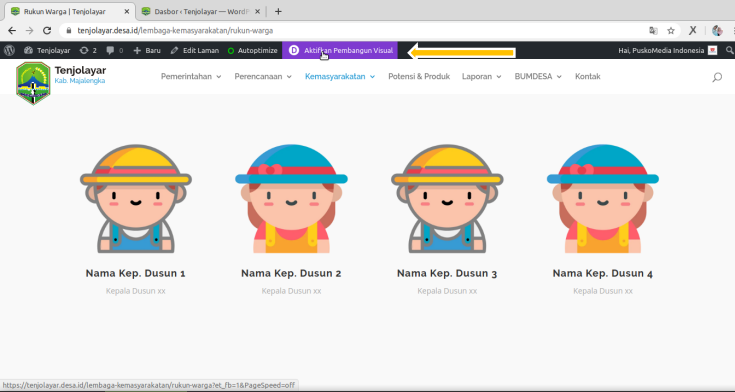Click avatar image of Kep. Dusun 2
Viewport: 735px width, 392px height.
click(x=292, y=199)
